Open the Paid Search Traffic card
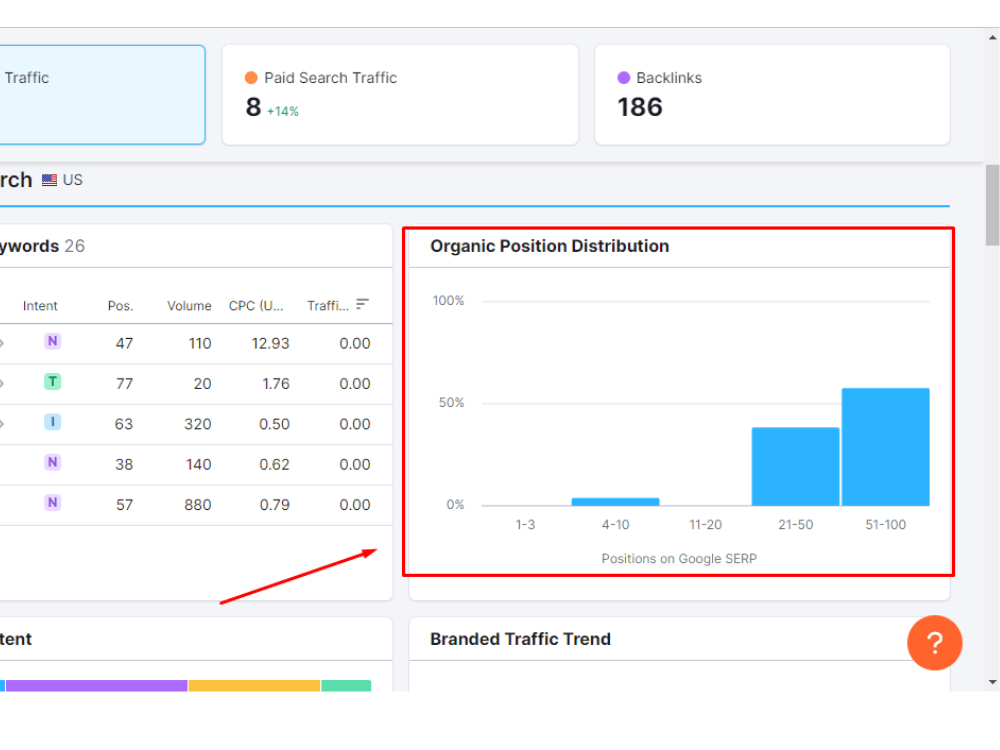1000x750 pixels. (x=400, y=94)
